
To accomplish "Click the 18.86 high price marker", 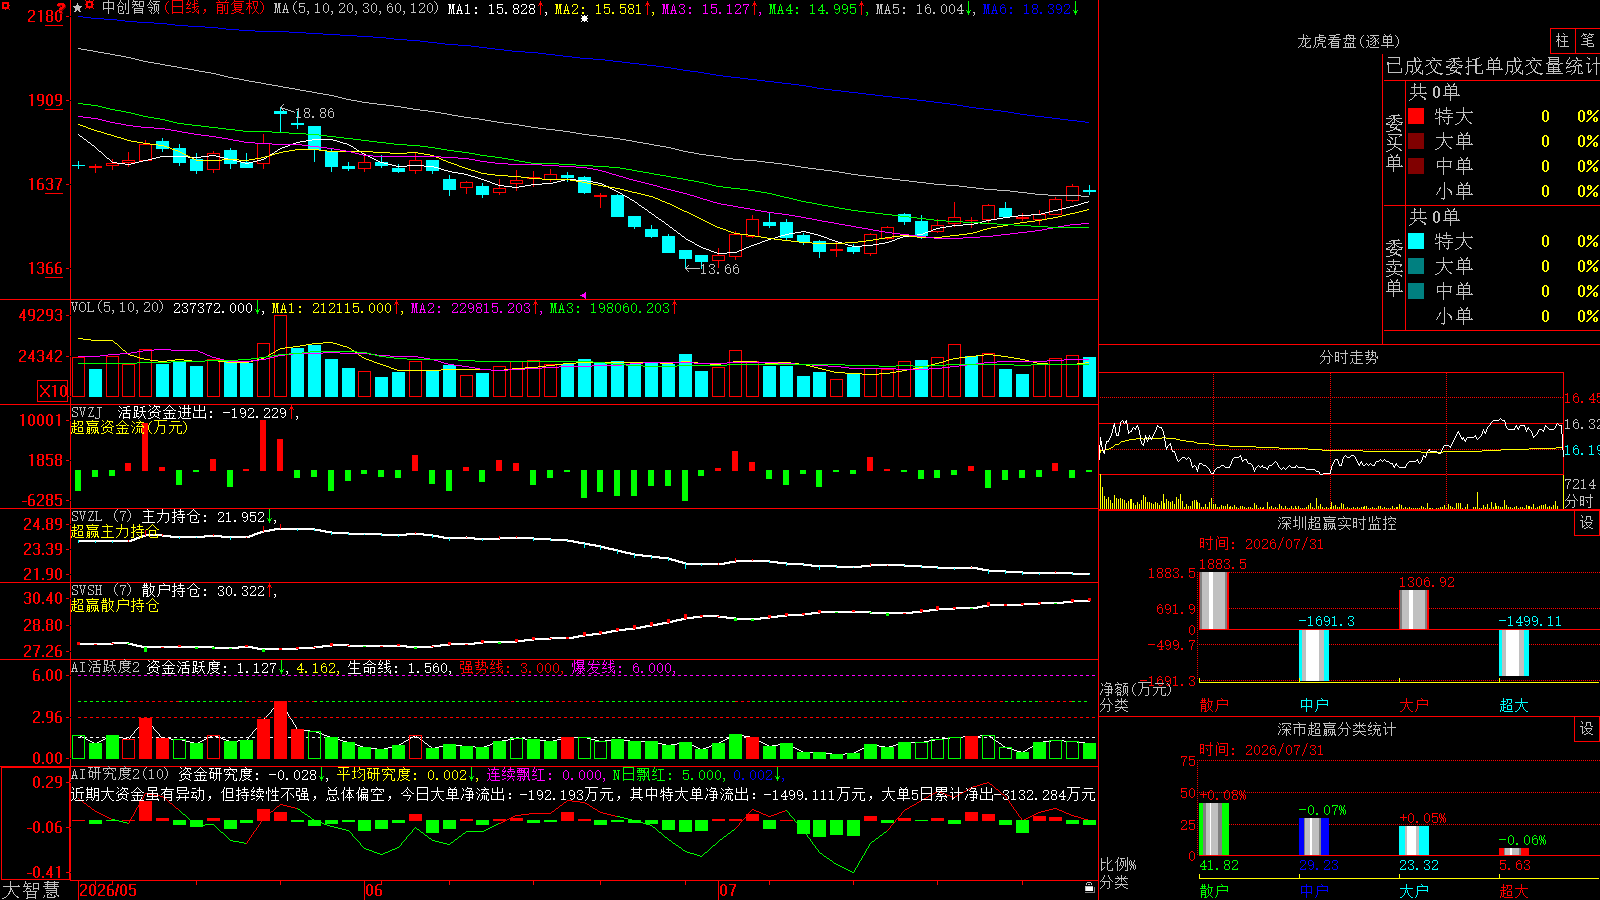I will 315,113.
